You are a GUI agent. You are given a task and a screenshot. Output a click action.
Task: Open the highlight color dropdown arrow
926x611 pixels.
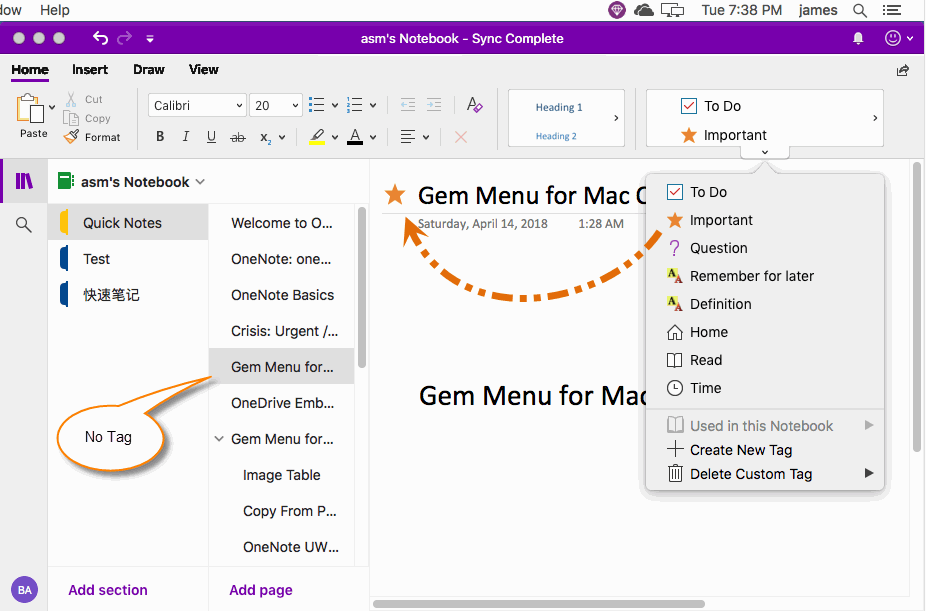[335, 138]
